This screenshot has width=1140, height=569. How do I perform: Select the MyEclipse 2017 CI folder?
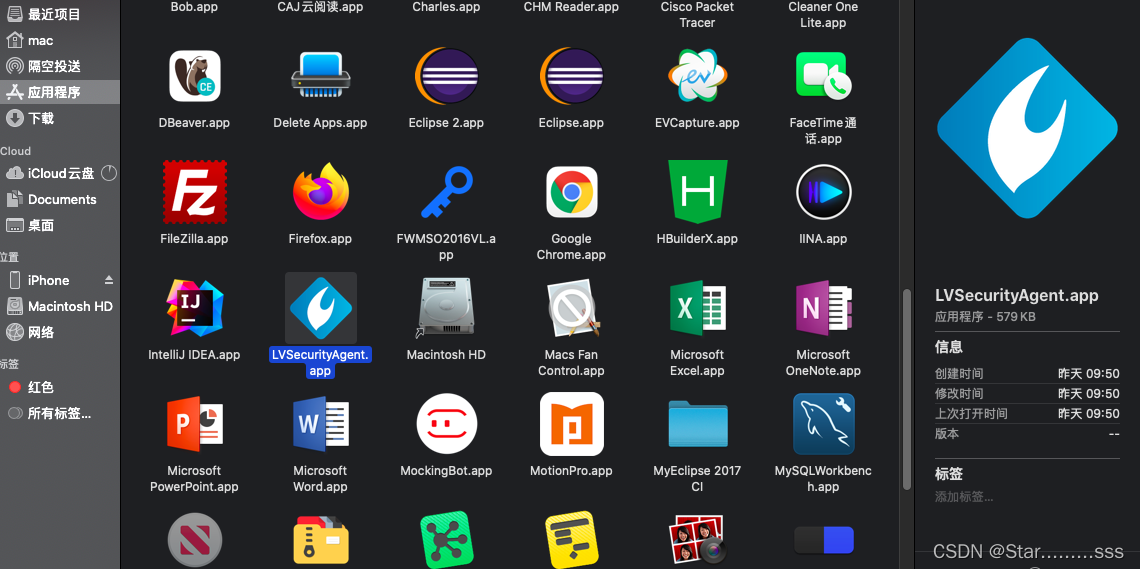click(697, 424)
